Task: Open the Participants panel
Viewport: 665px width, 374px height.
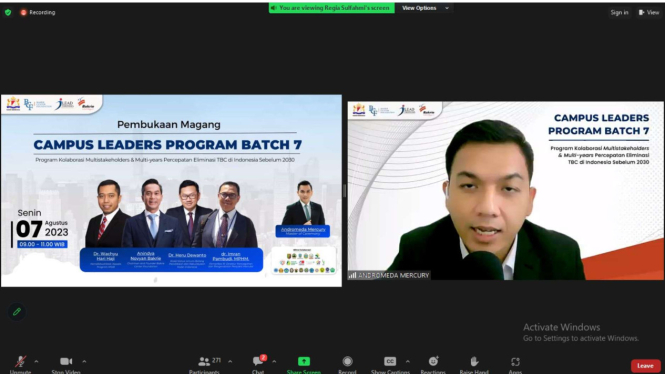Action: (204, 364)
